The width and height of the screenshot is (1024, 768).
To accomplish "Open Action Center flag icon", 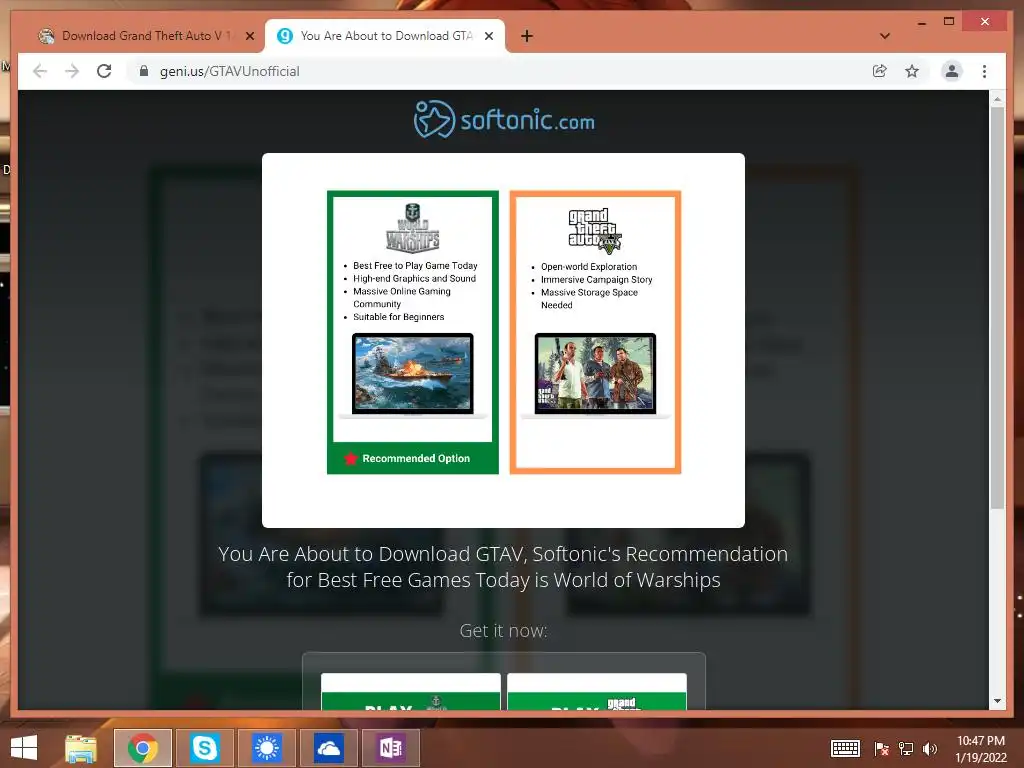I will point(881,749).
